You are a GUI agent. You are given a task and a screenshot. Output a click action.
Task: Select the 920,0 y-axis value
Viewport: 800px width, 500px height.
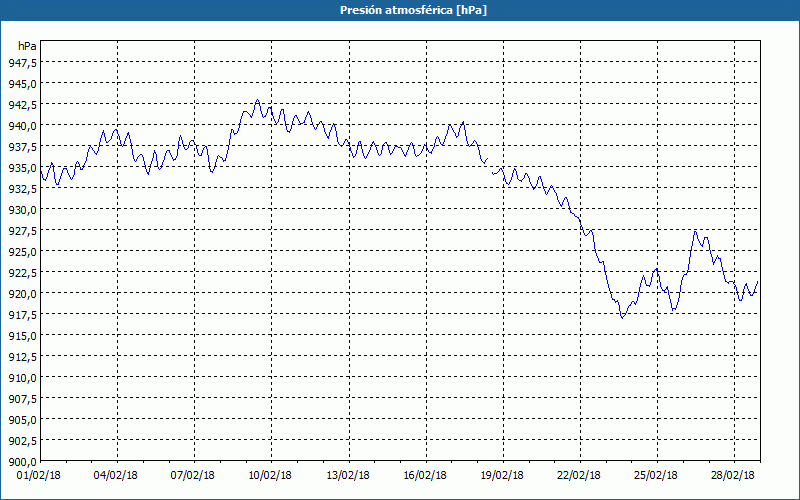click(22, 293)
